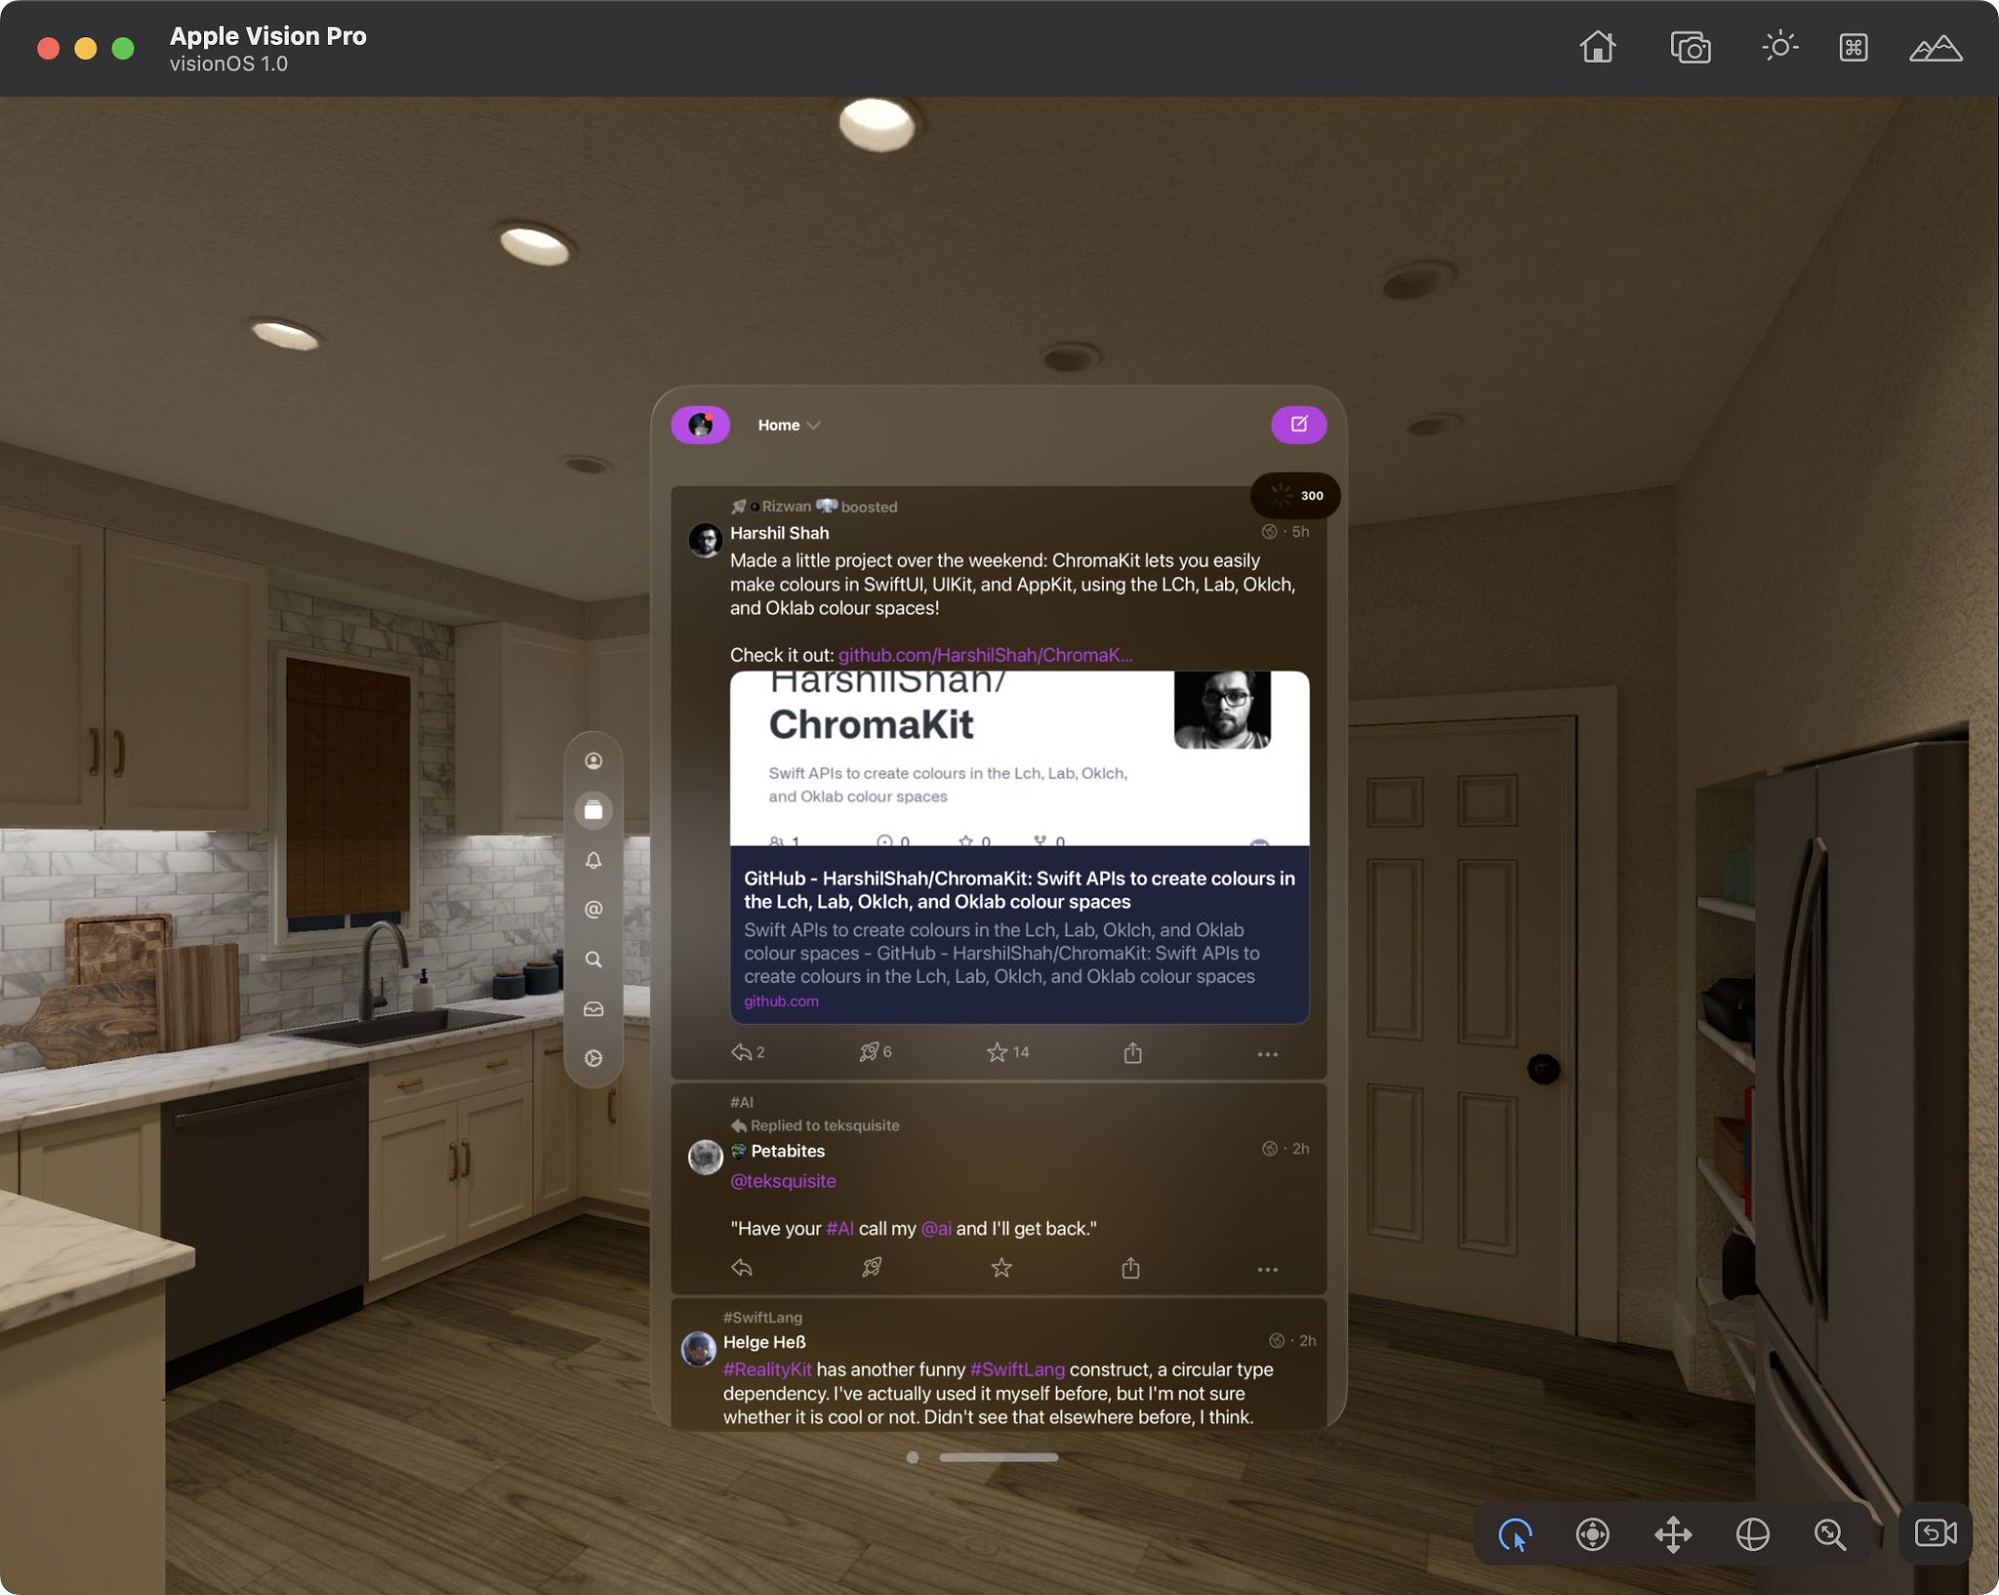Viewport: 1999px width, 1595px height.
Task: Open the sun-shaped lighting control in the toolbar
Action: [1779, 47]
